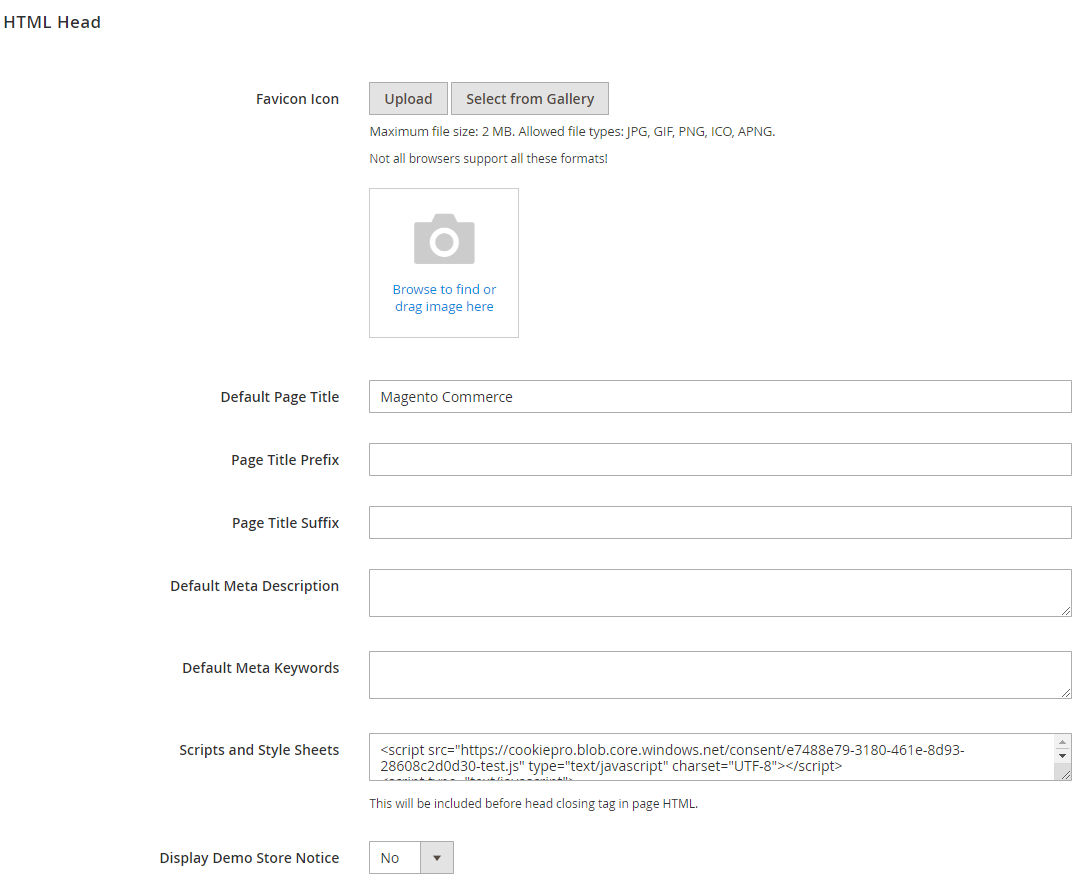Image resolution: width=1082 pixels, height=895 pixels.
Task: Focus the Default Meta Keywords textarea
Action: click(x=719, y=675)
